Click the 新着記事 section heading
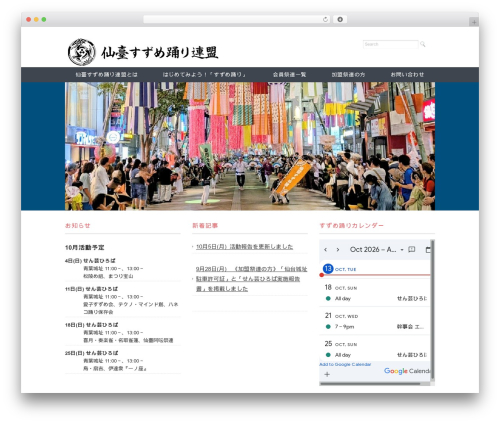 (205, 226)
